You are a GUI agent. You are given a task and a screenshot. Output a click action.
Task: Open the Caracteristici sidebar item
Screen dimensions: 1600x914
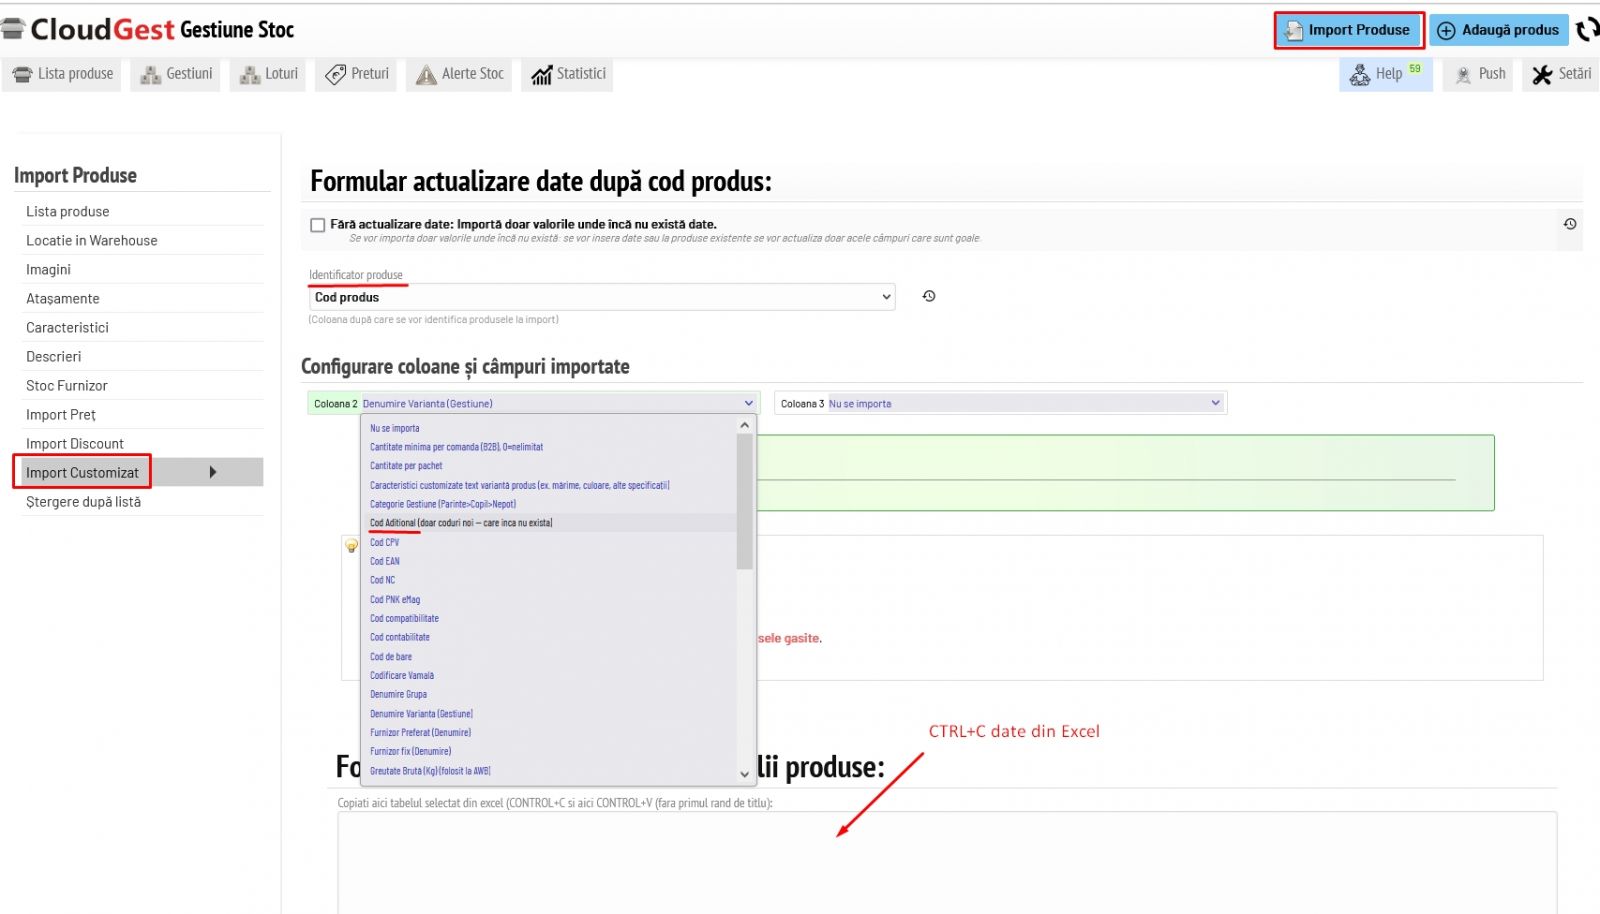[x=67, y=327]
